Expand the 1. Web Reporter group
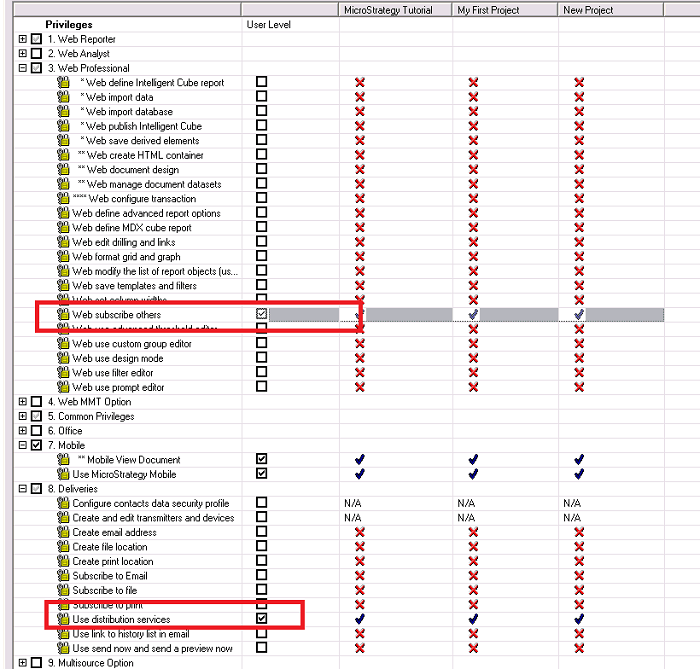The height and width of the screenshot is (669, 700). 23,39
